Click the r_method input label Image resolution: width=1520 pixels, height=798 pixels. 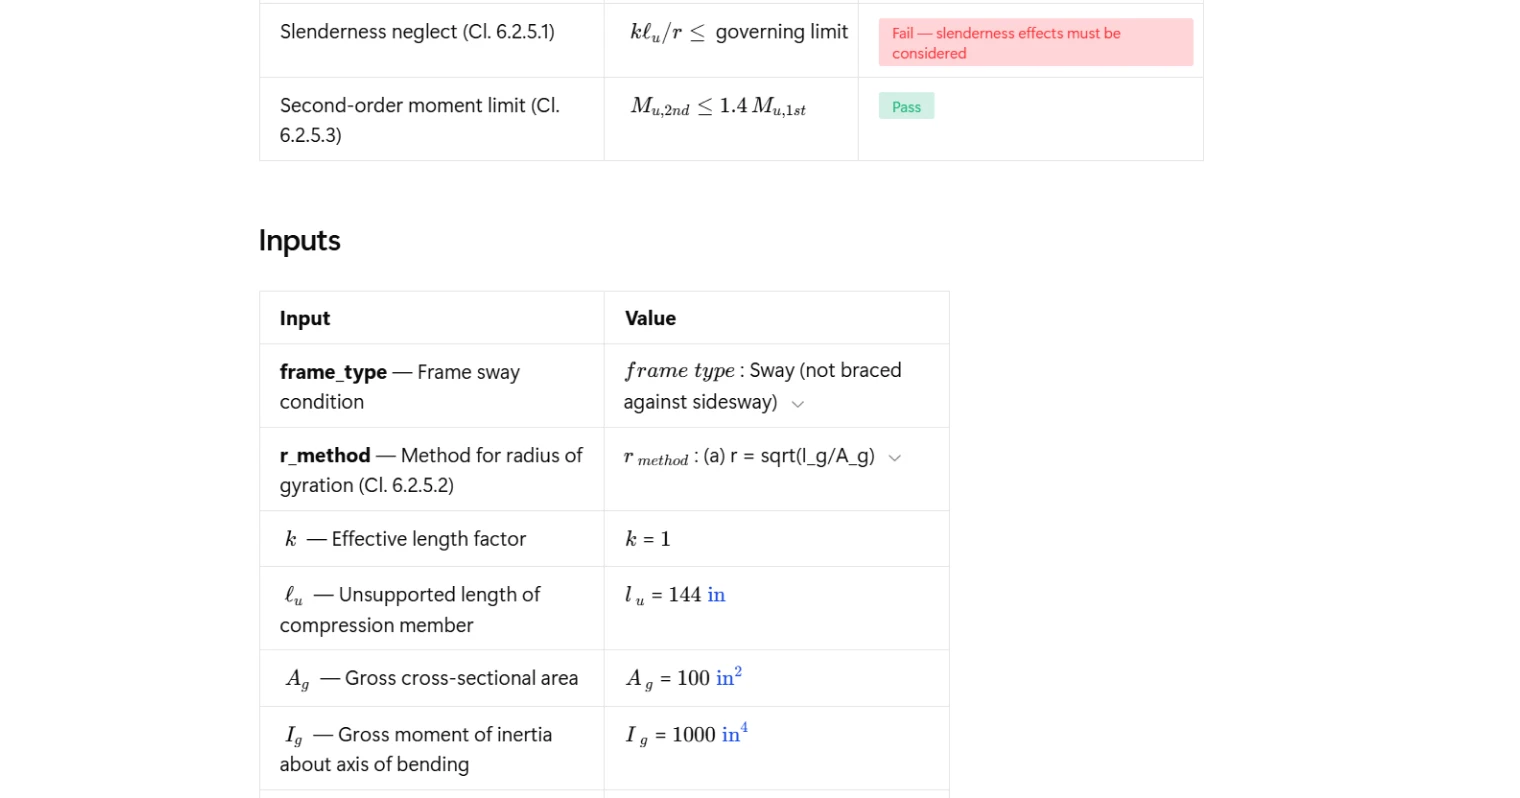(325, 456)
